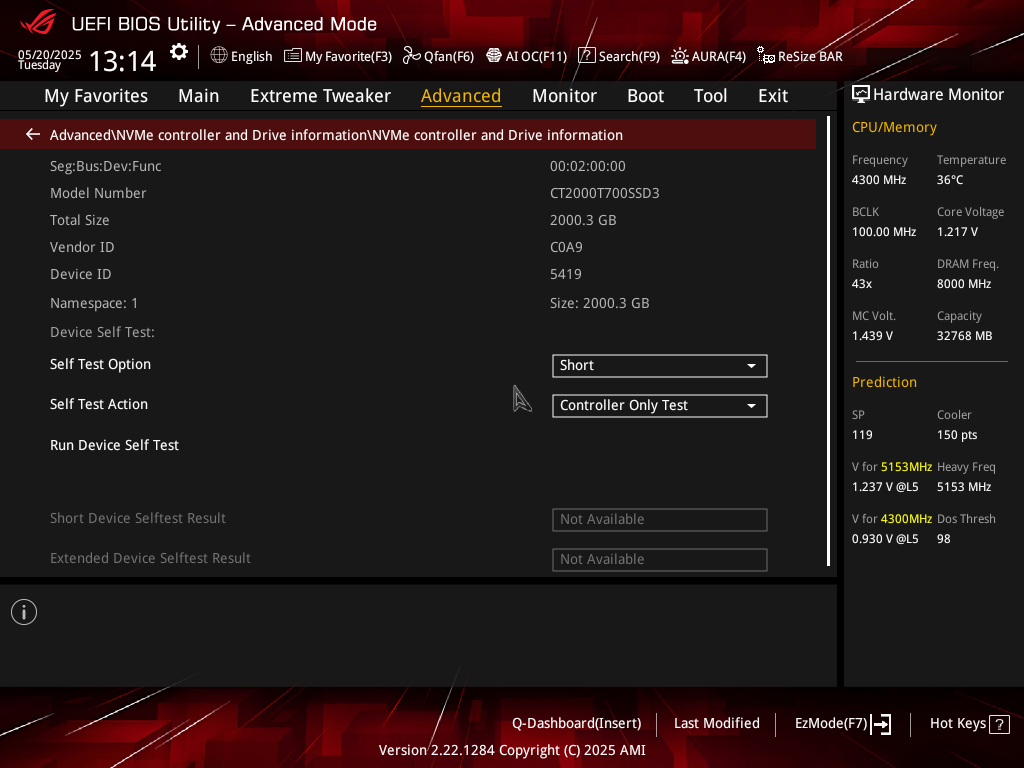Click the Hardware Monitor display icon
Screen dimensions: 1024x768
pyautogui.click(x=861, y=95)
